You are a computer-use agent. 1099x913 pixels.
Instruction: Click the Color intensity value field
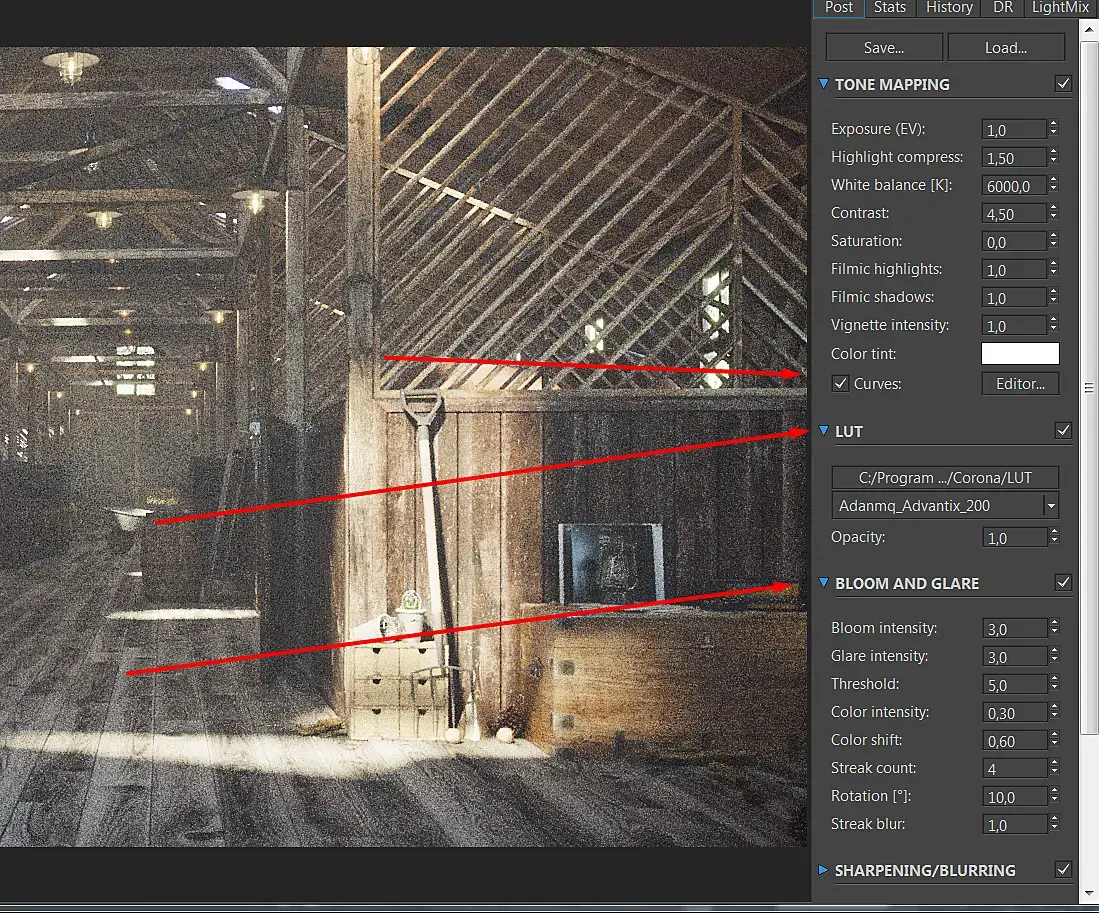coord(1014,713)
